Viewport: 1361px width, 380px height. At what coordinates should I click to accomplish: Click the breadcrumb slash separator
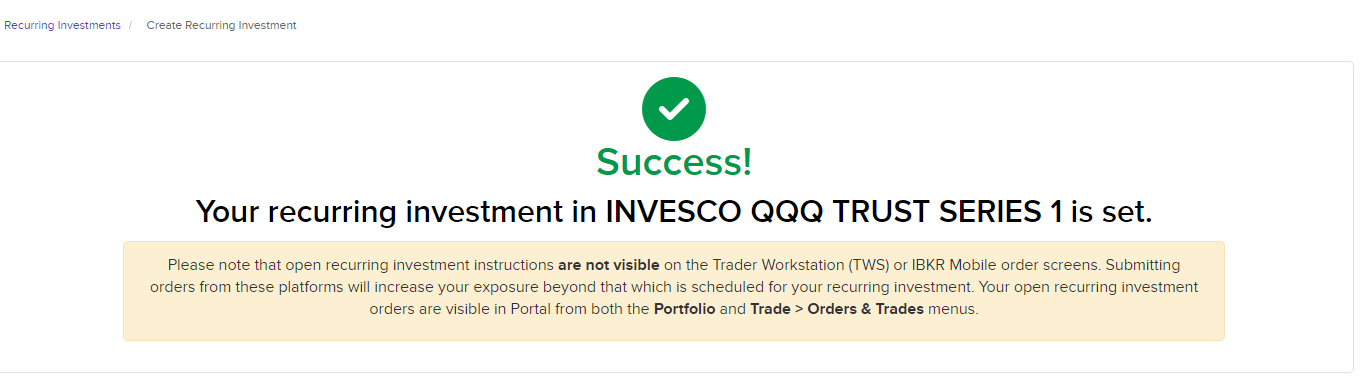[x=130, y=25]
